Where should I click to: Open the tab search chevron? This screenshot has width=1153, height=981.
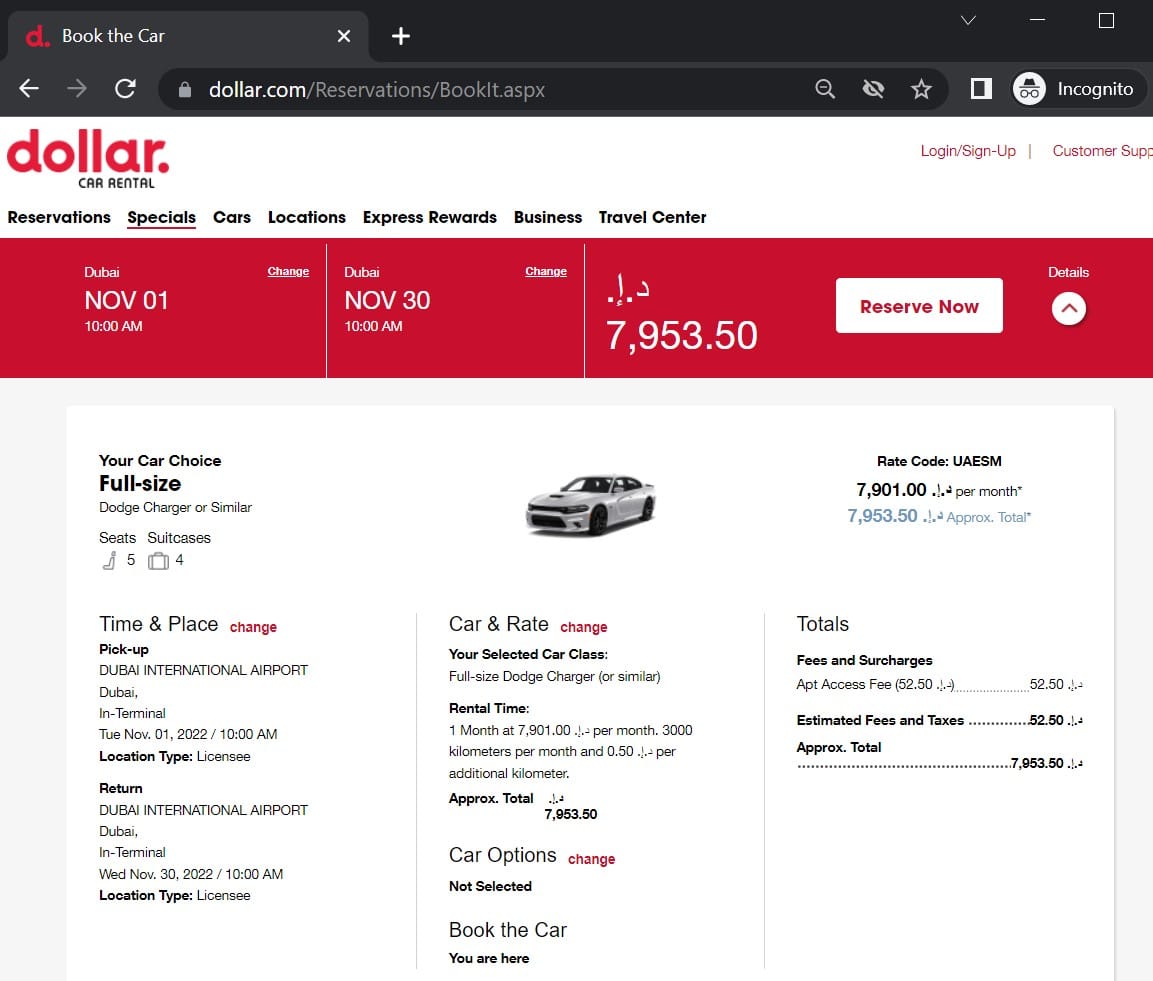pyautogui.click(x=968, y=20)
